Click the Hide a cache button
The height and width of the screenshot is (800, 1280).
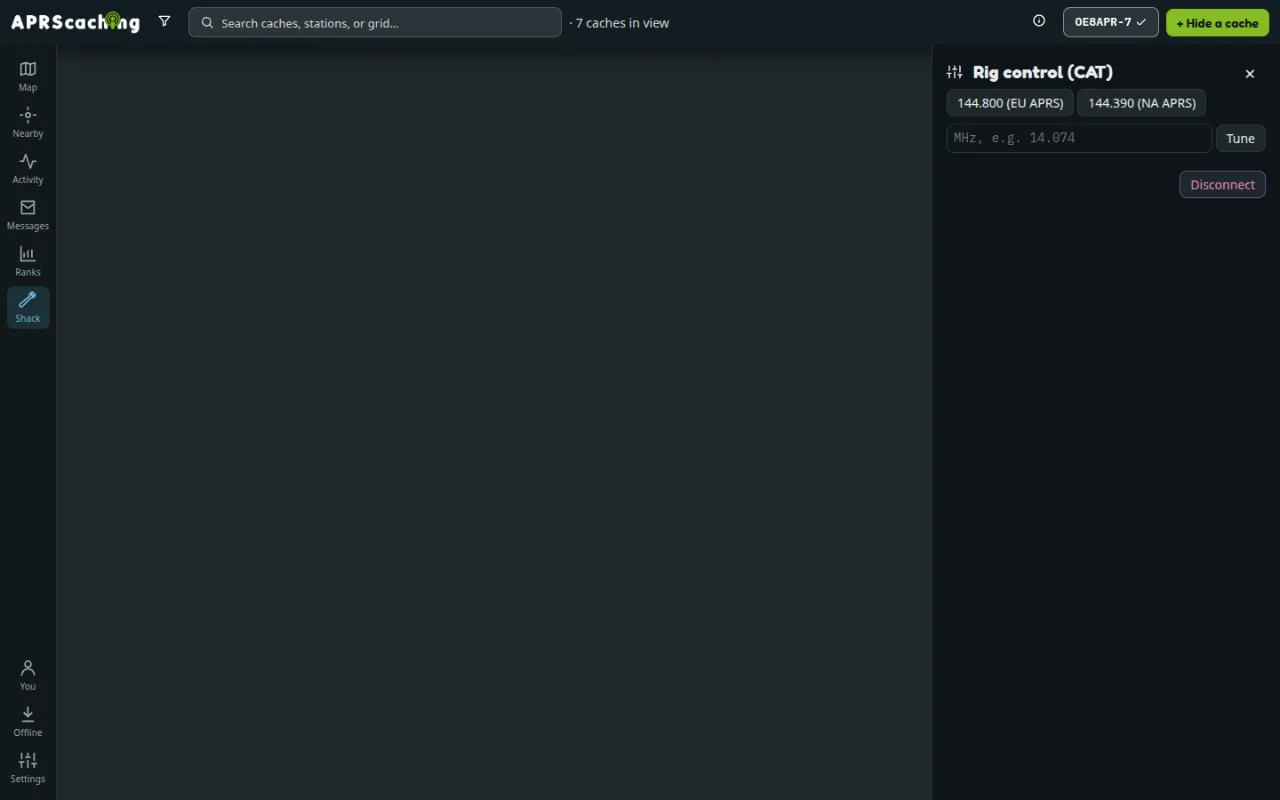(x=1217, y=23)
